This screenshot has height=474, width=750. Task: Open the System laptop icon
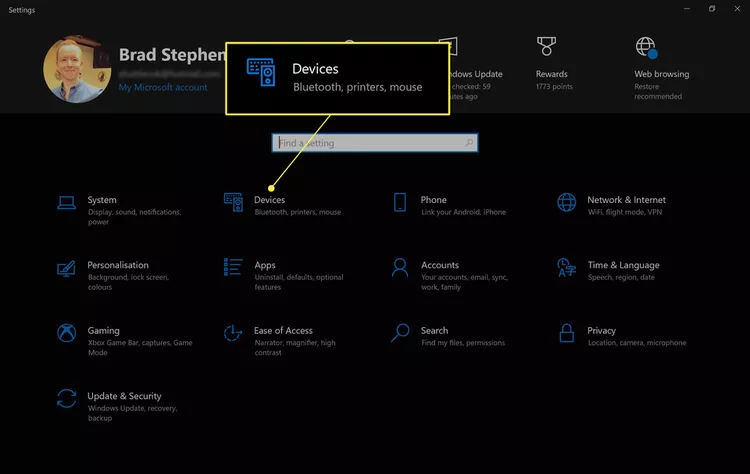[x=66, y=202]
